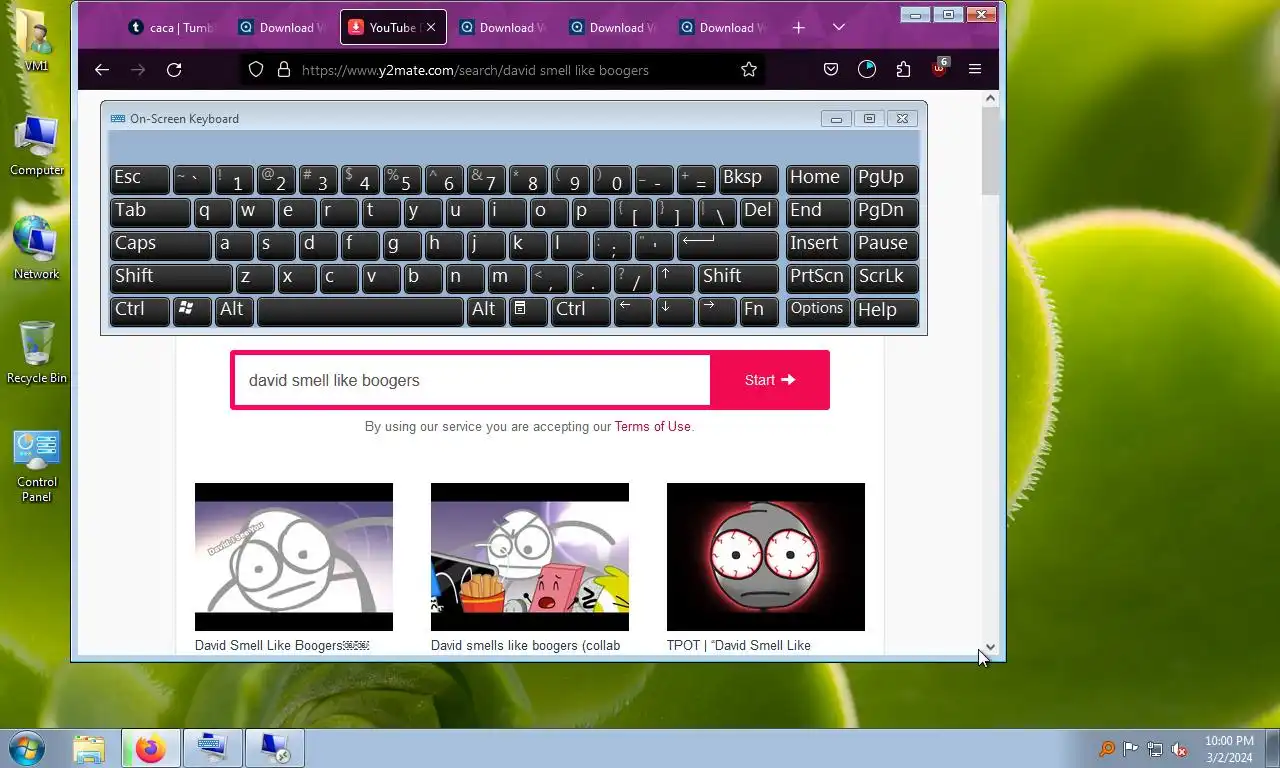
Task: Go back using Firefox back arrow
Action: coord(101,69)
